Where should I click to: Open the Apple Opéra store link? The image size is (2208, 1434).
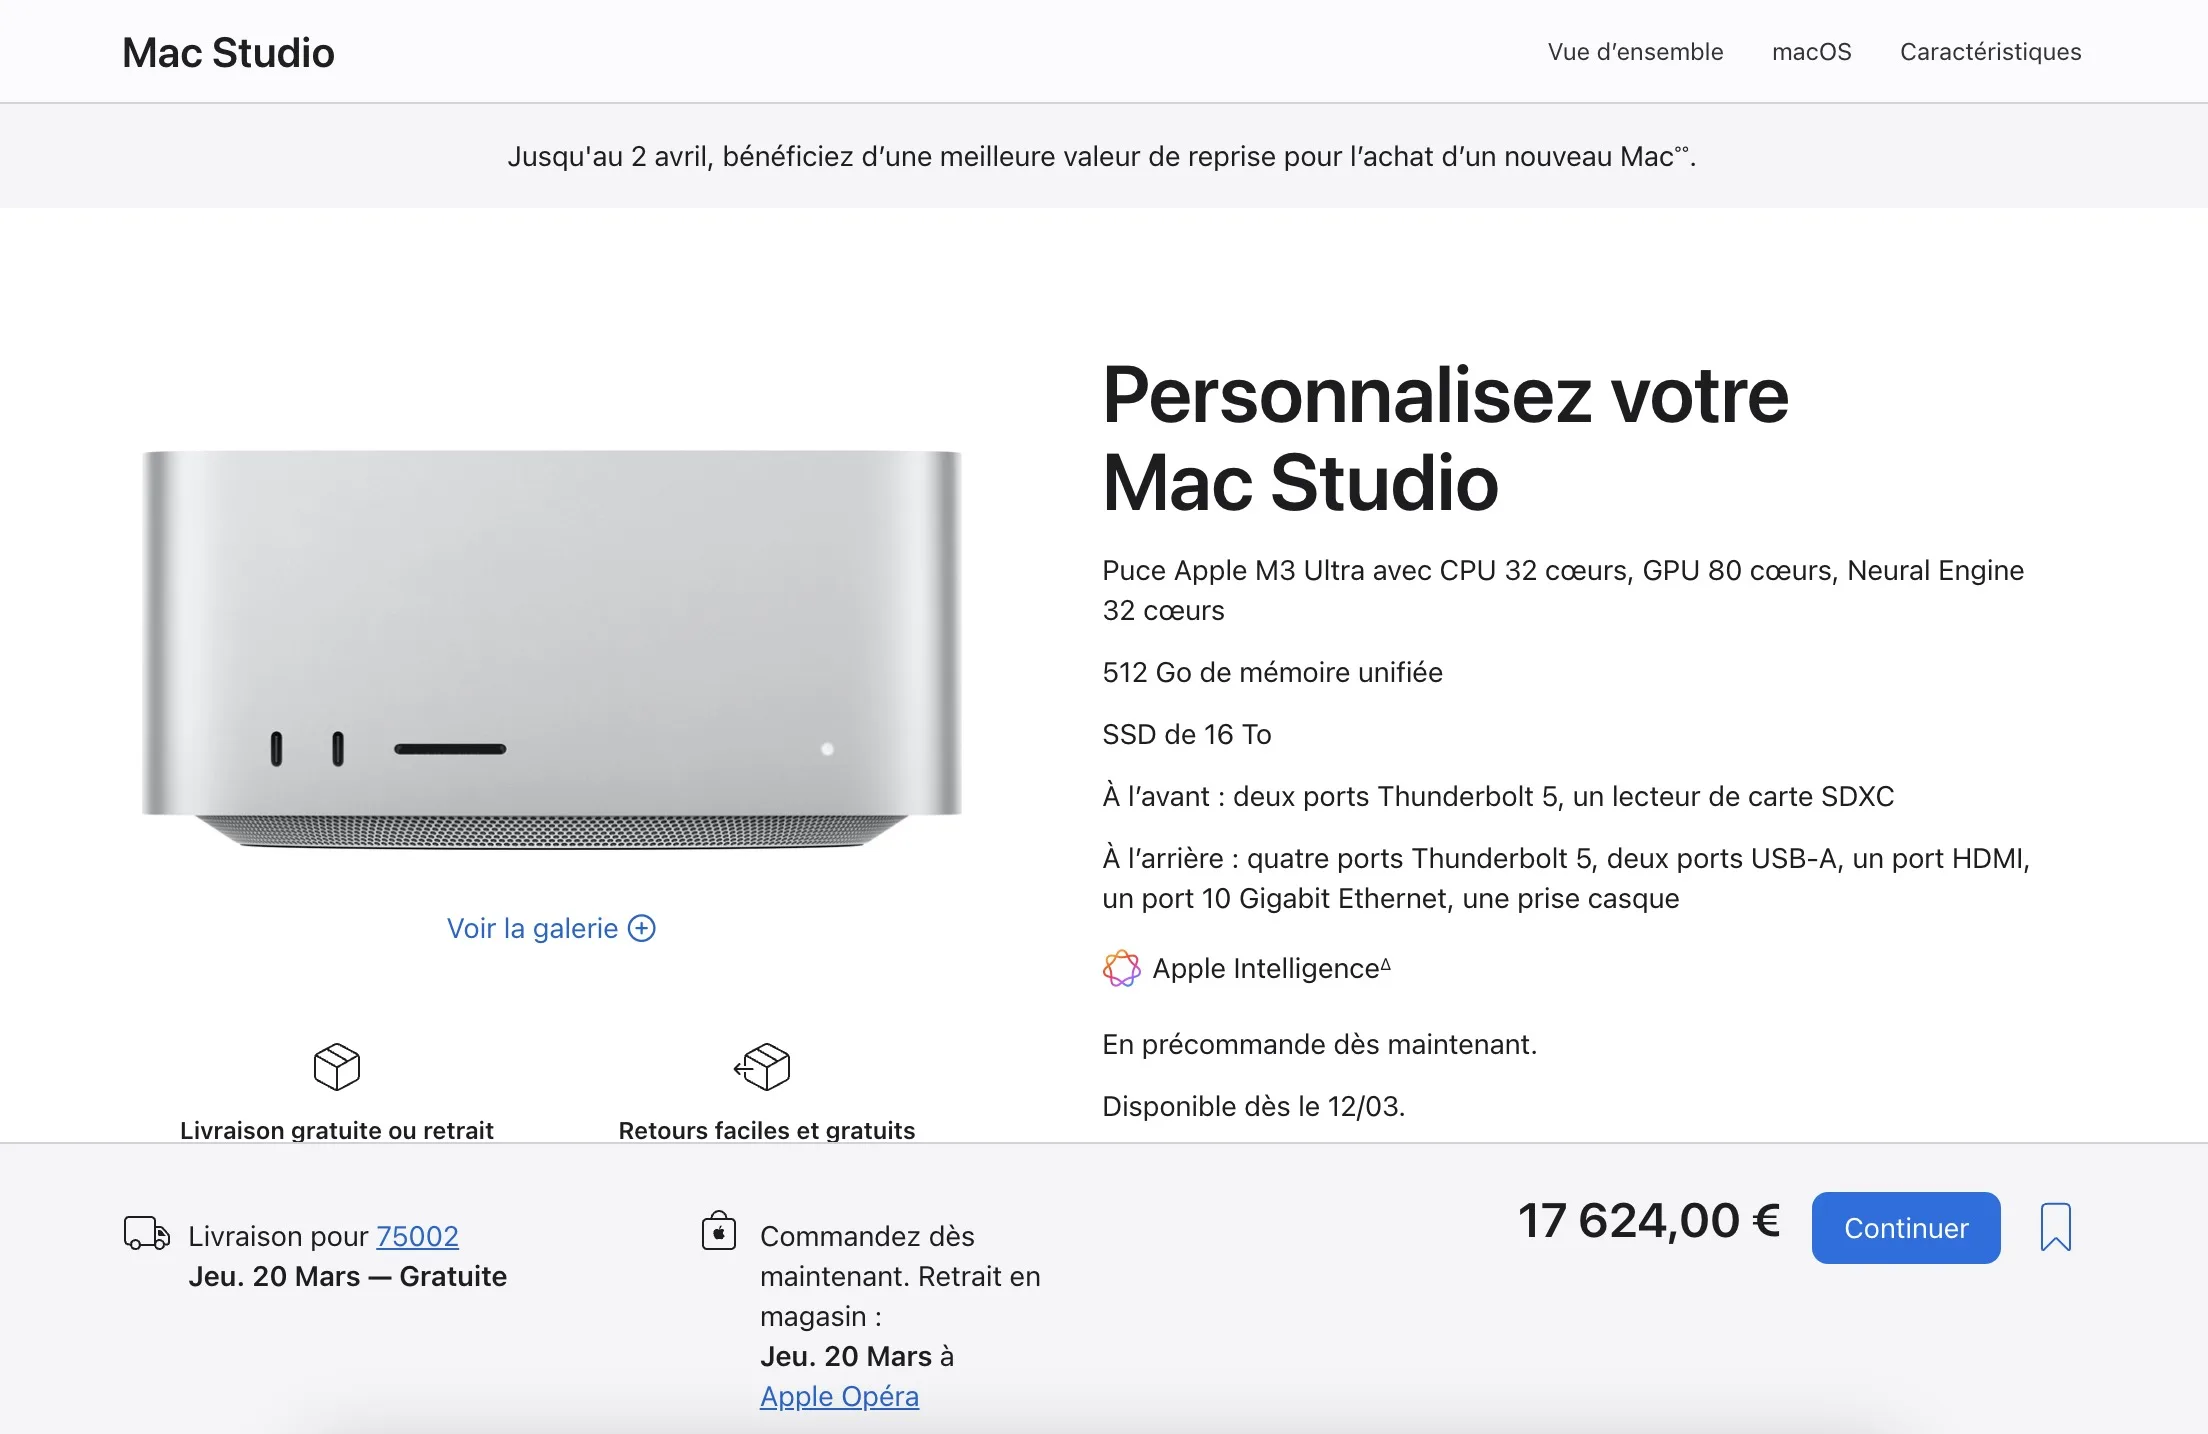click(839, 1396)
